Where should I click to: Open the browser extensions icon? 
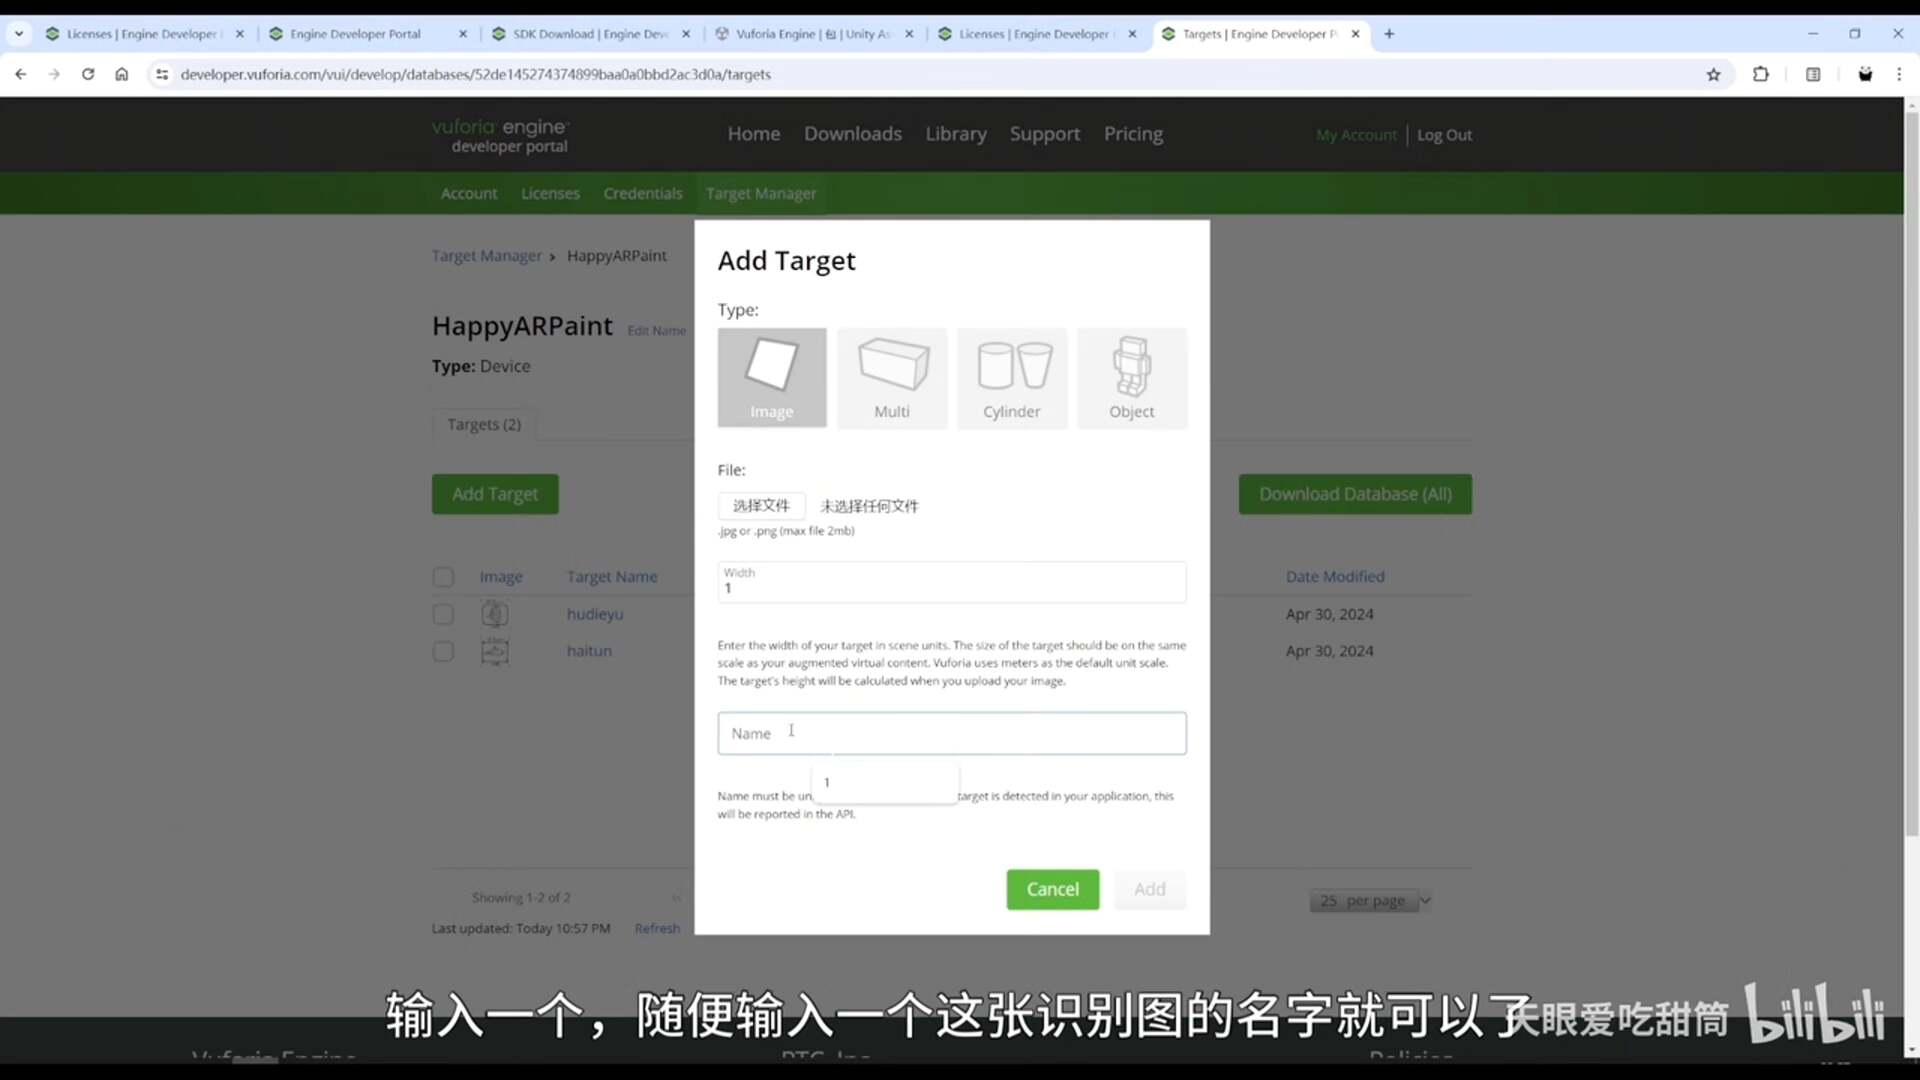click(x=1760, y=74)
